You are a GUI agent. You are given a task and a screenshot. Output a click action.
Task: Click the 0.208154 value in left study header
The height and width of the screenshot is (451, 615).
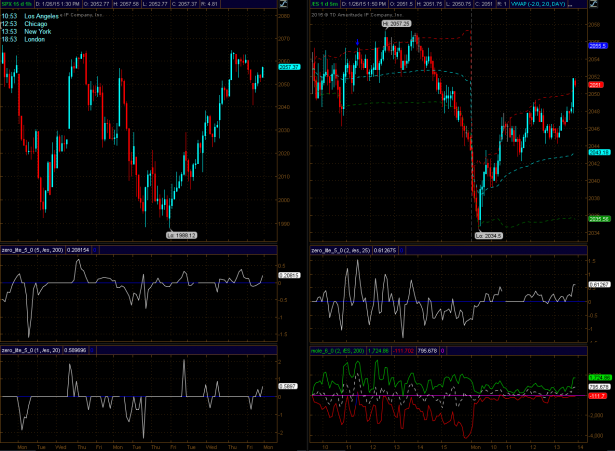78,250
